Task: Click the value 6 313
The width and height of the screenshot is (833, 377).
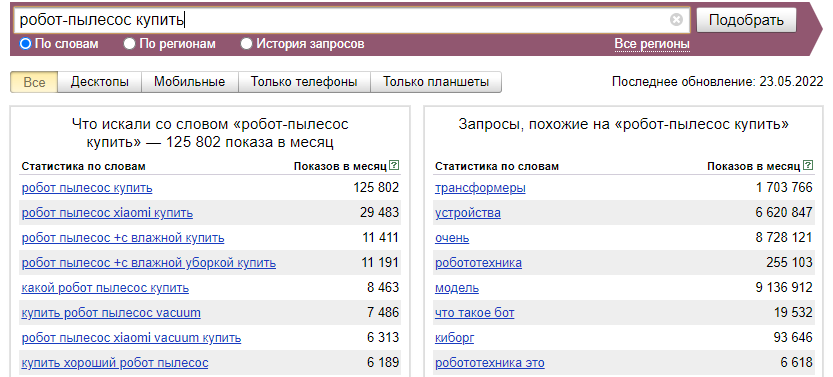Action: tap(383, 338)
